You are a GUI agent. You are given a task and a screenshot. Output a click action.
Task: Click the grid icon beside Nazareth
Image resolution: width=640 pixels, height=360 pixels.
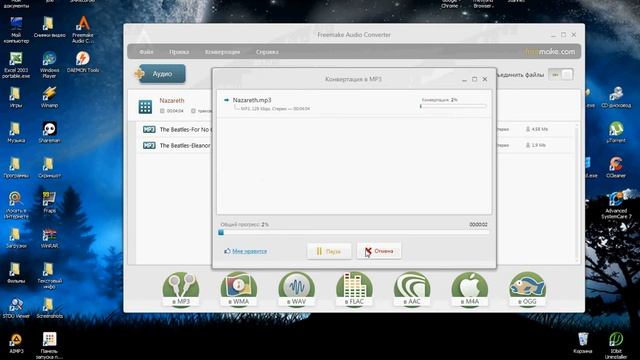pos(145,107)
